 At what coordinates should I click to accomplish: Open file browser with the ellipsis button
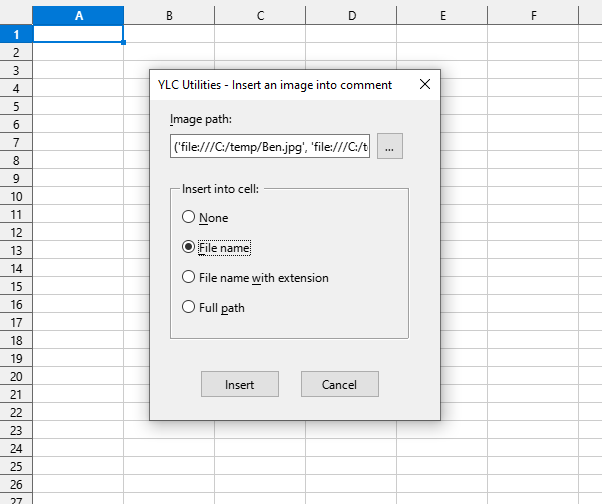click(390, 146)
